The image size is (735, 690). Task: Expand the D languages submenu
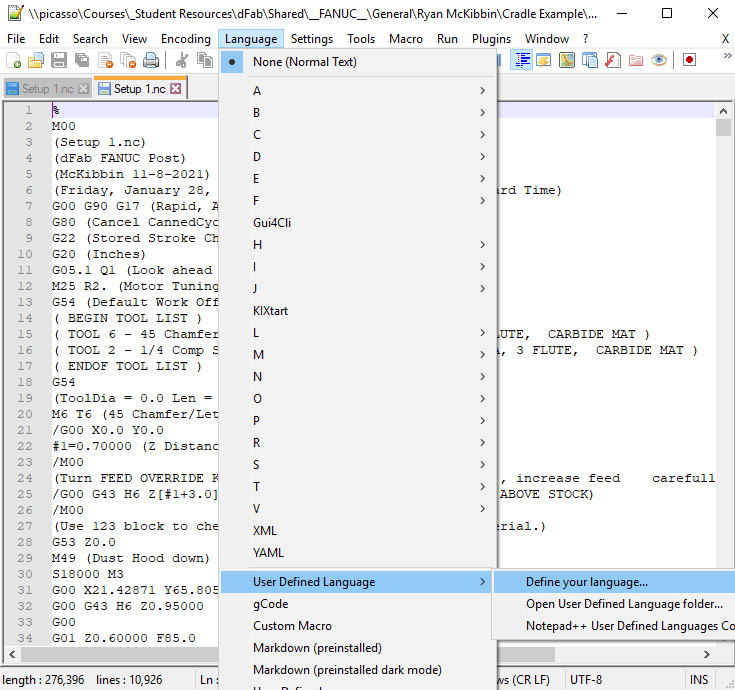click(x=358, y=157)
